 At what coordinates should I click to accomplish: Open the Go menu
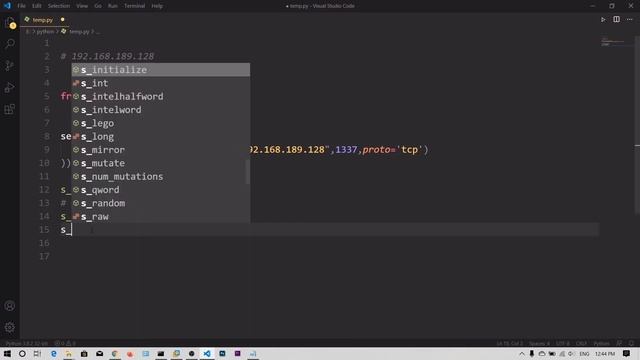click(x=98, y=6)
